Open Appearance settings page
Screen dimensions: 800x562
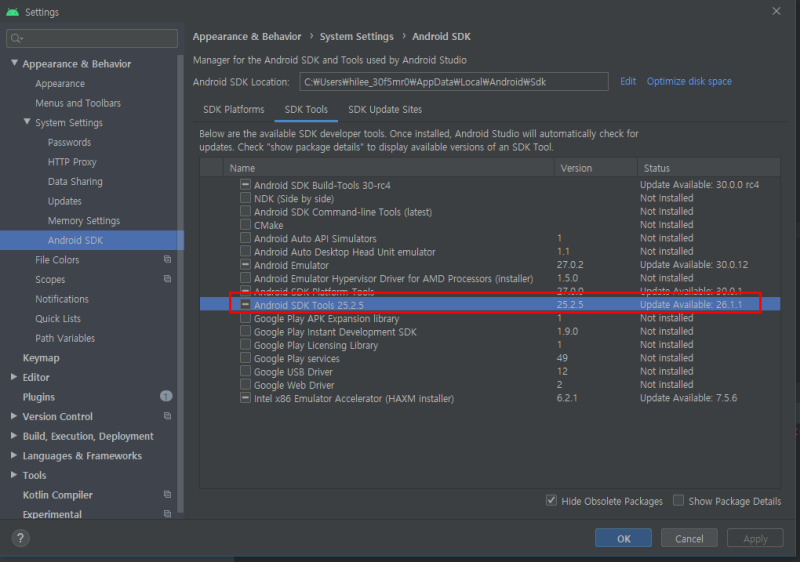[x=60, y=83]
